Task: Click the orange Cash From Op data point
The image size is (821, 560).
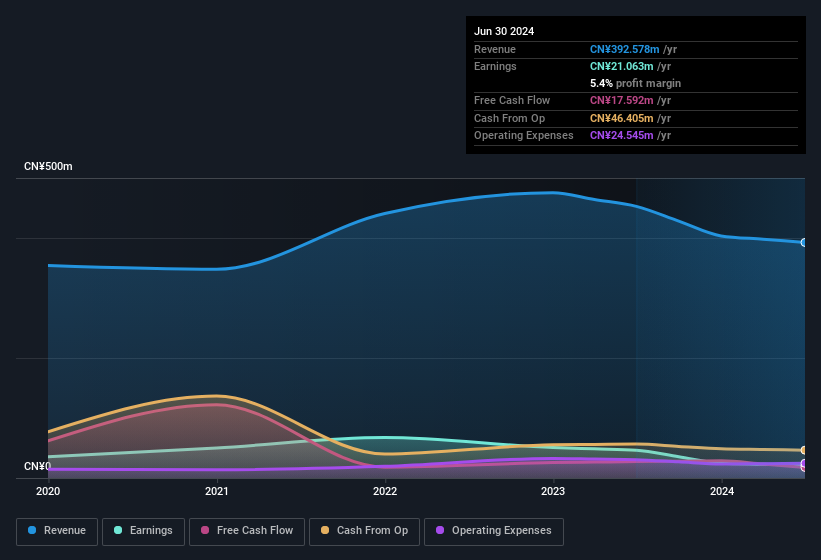Action: (804, 450)
